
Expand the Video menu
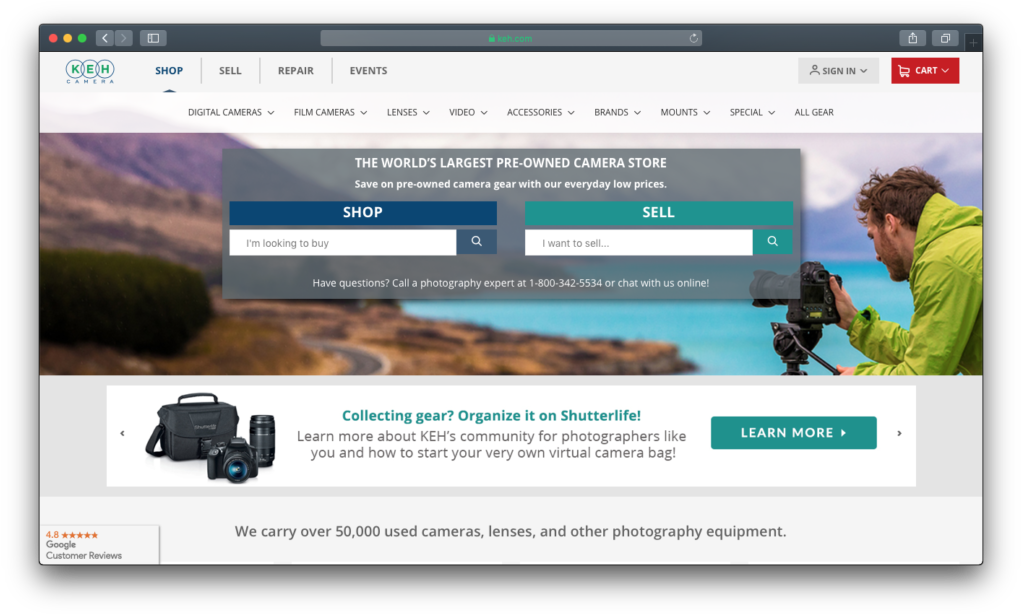[468, 112]
